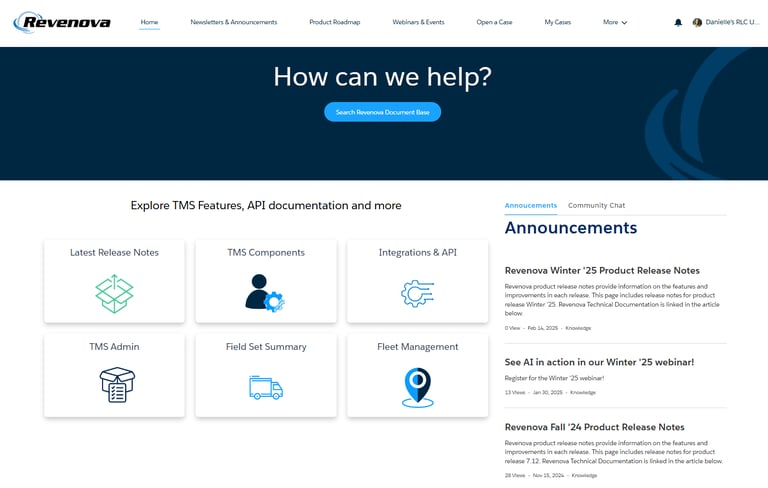
Task: Click the green box icon under Latest Release Notes
Action: pyautogui.click(x=114, y=293)
